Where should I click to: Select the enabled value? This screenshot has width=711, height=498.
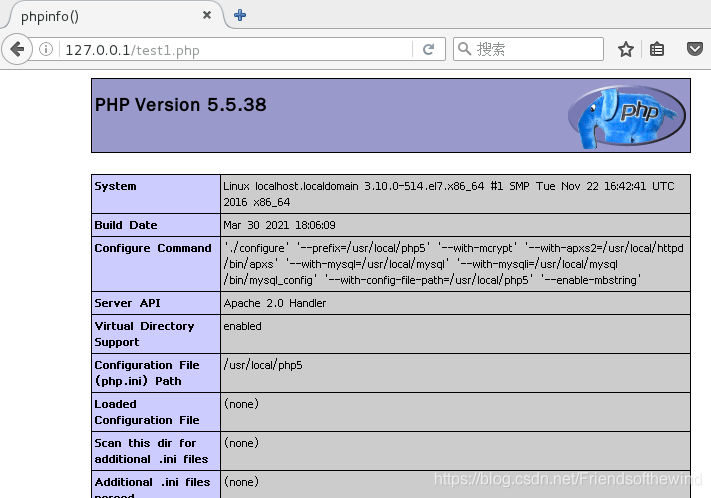242,326
